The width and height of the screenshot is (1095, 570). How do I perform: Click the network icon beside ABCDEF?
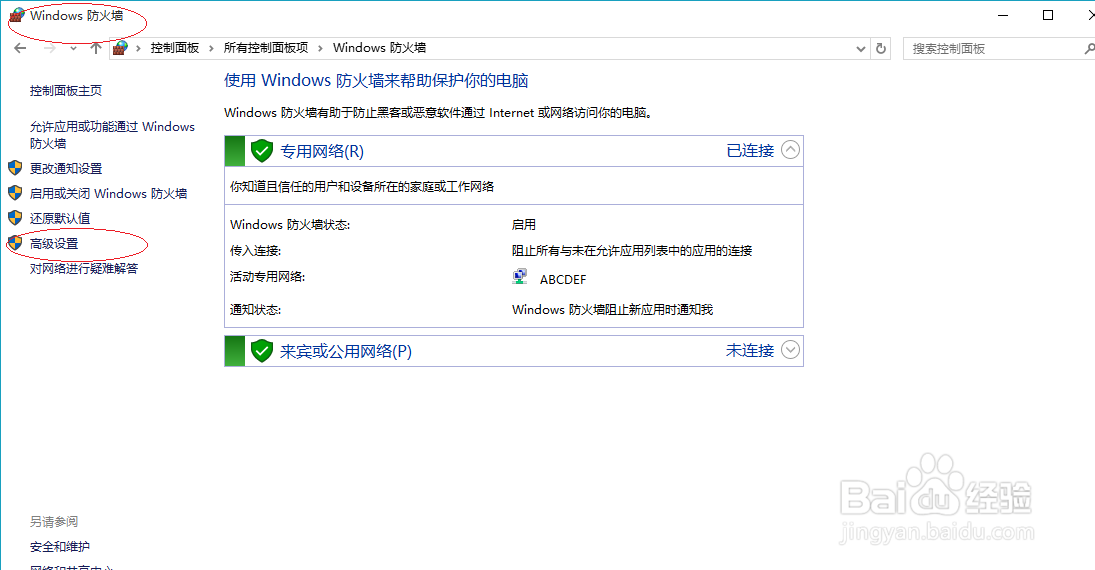click(x=520, y=277)
